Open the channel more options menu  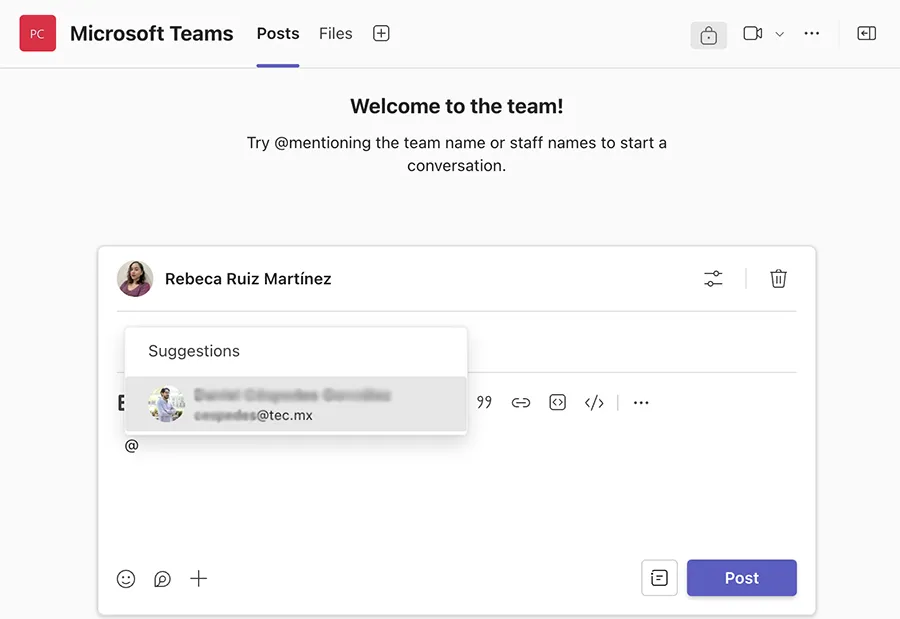pos(812,34)
